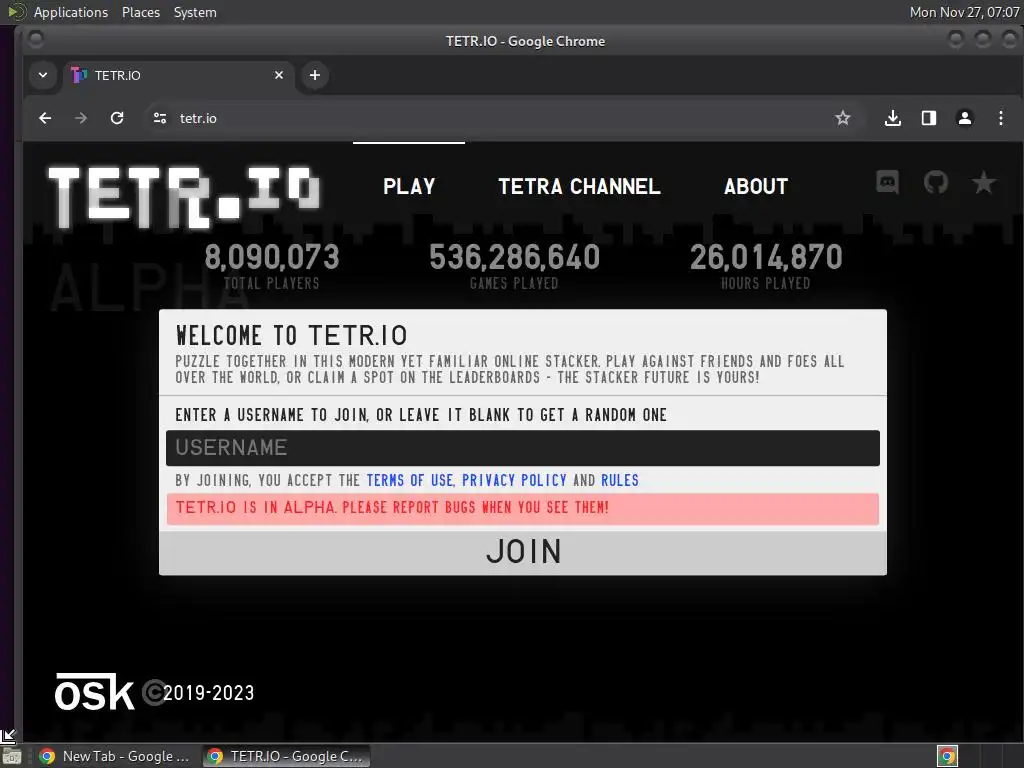Open the TETR.IO Discord icon link

tap(887, 182)
